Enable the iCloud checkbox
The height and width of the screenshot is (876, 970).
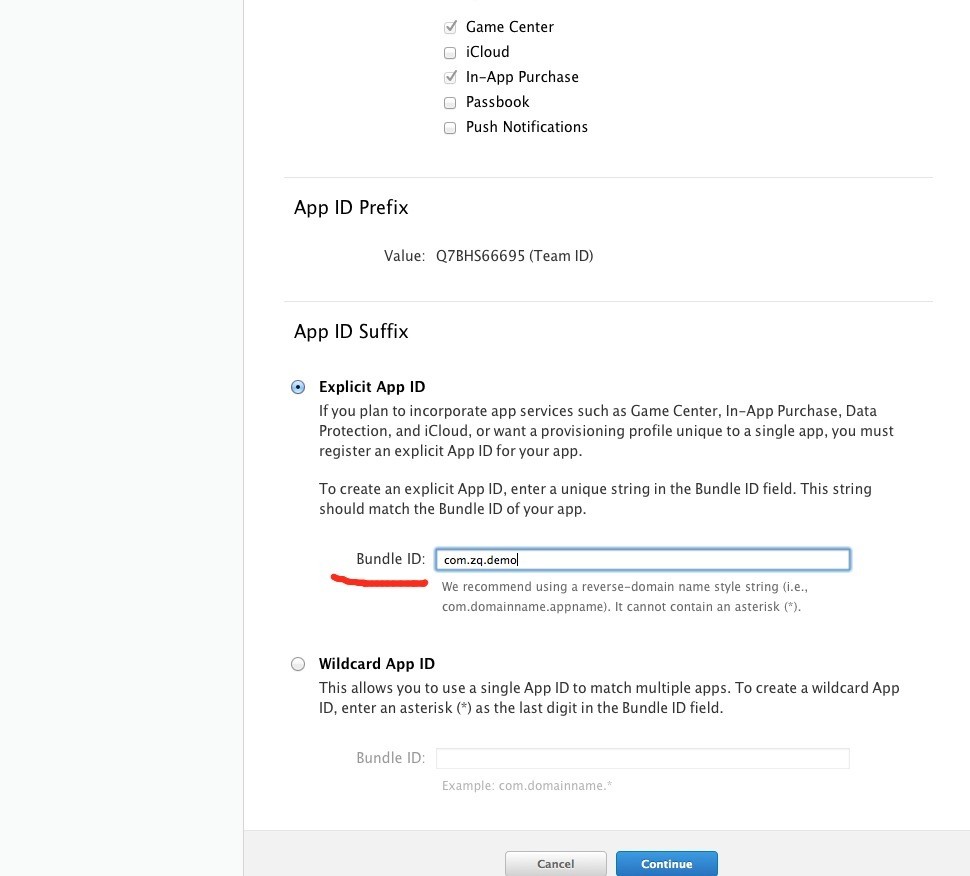[450, 53]
